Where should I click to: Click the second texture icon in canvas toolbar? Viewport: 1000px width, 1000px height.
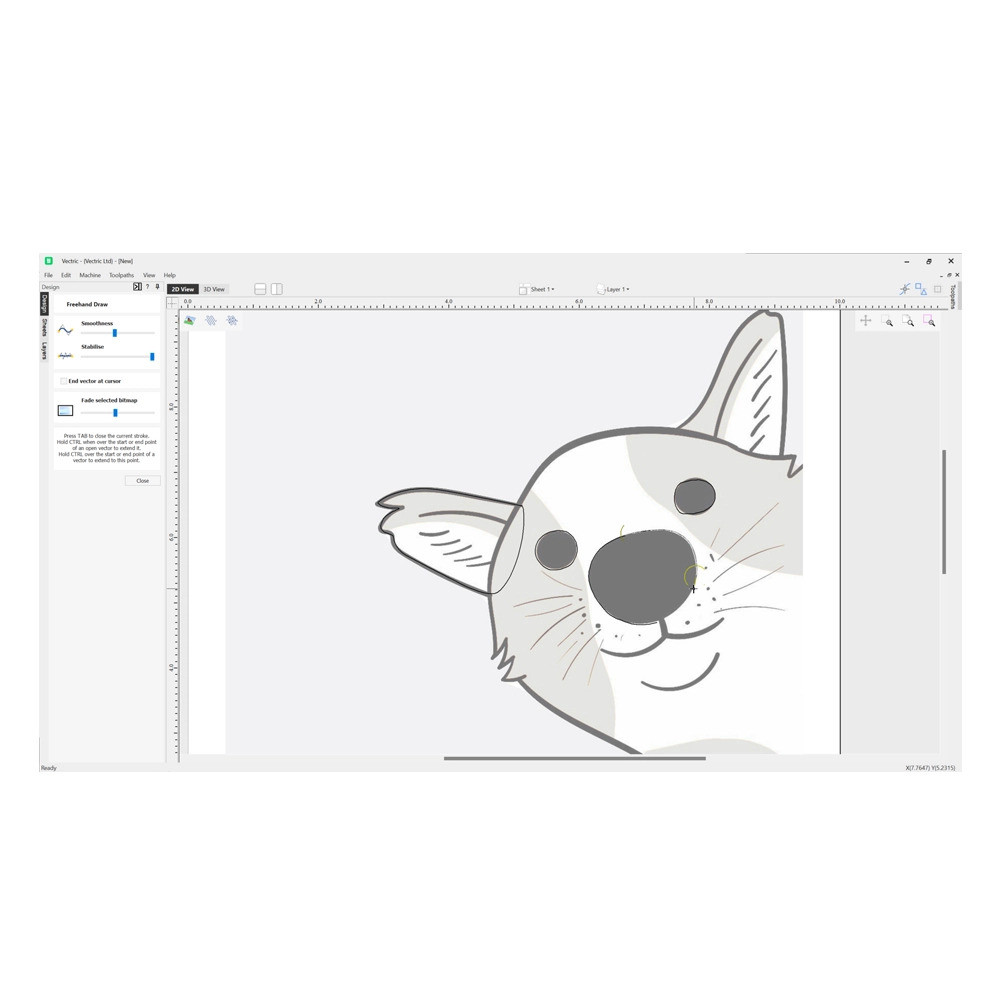(231, 321)
